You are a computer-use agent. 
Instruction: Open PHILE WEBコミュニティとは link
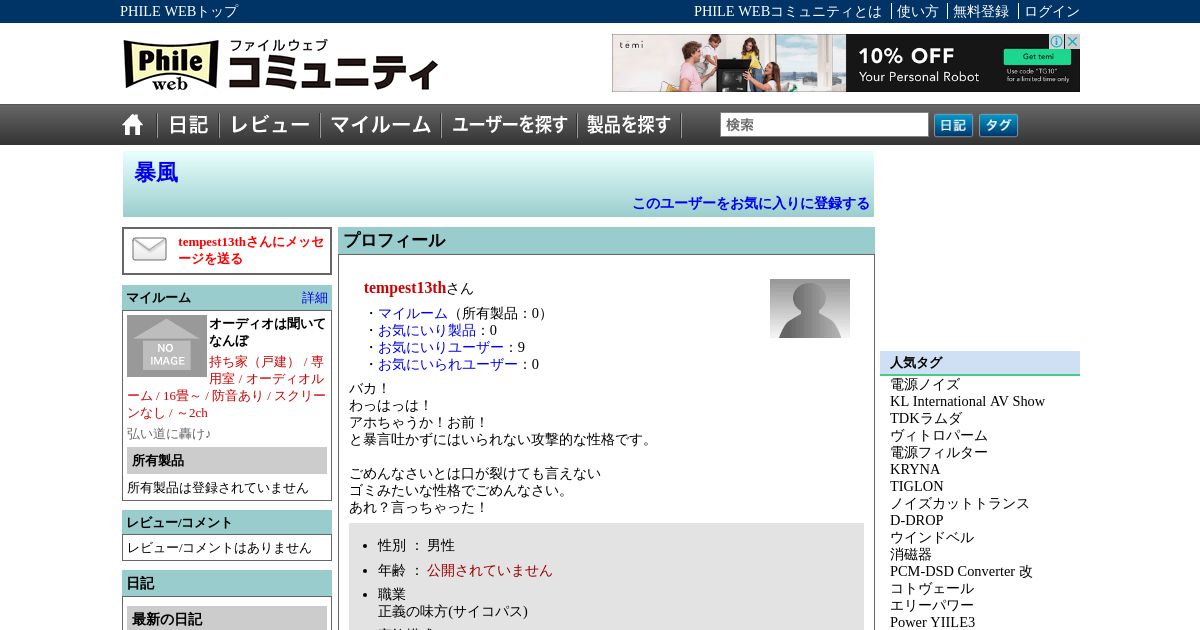(x=788, y=11)
